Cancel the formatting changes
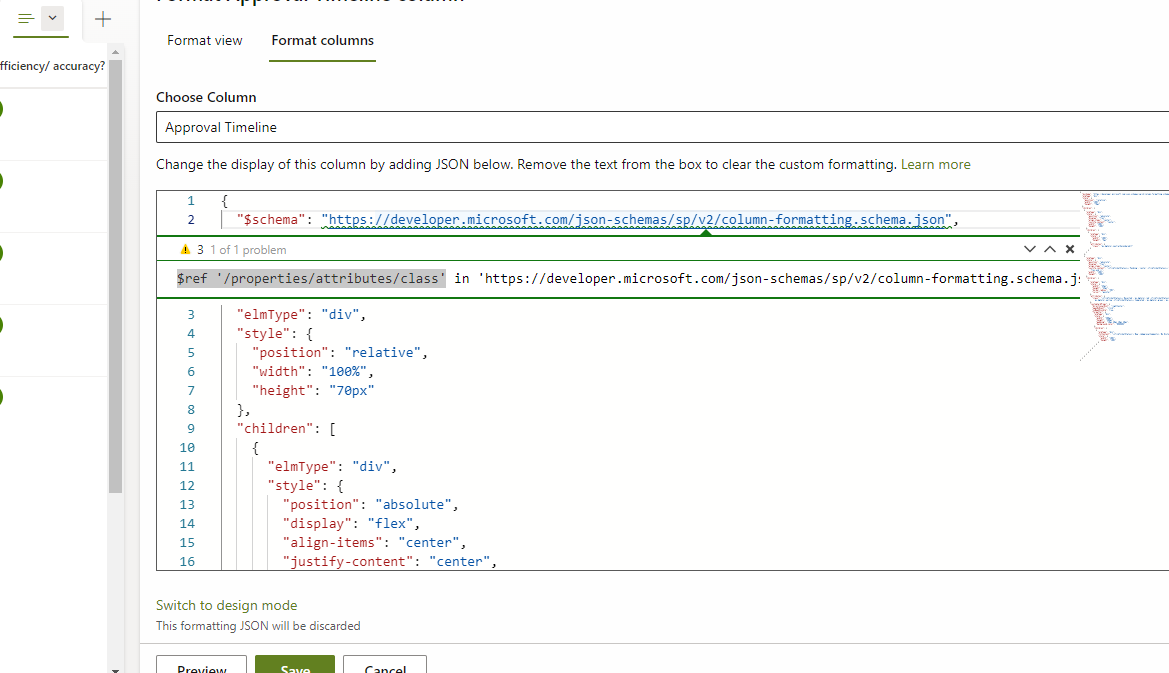 [385, 665]
